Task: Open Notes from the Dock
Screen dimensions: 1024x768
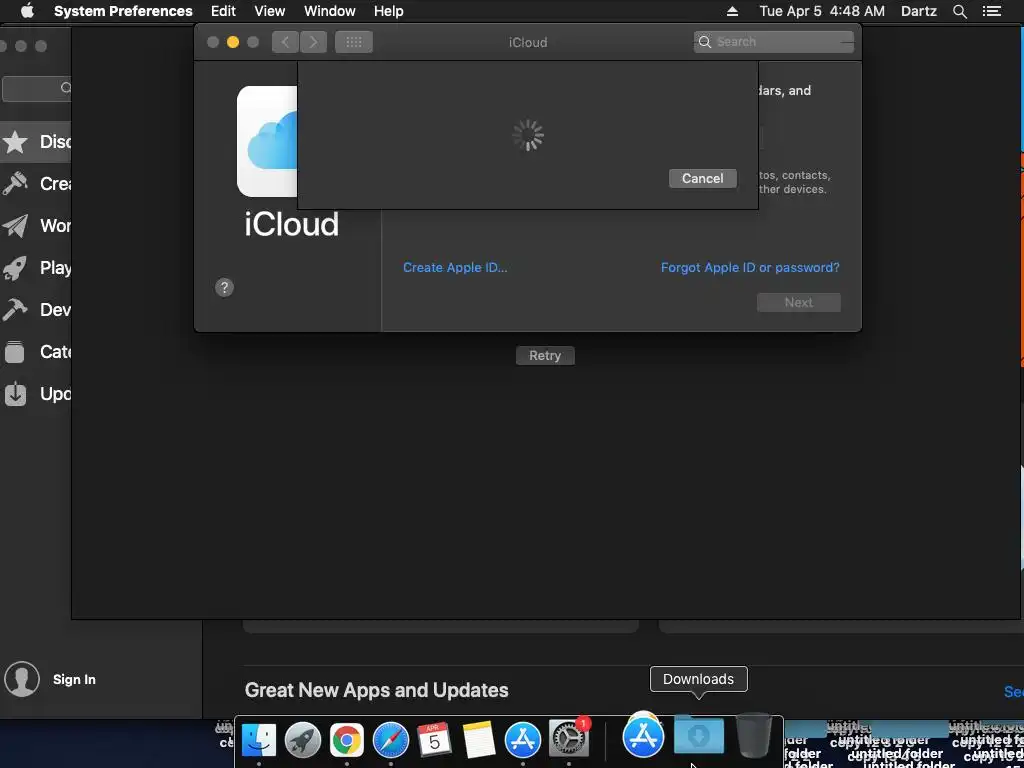Action: pyautogui.click(x=479, y=739)
